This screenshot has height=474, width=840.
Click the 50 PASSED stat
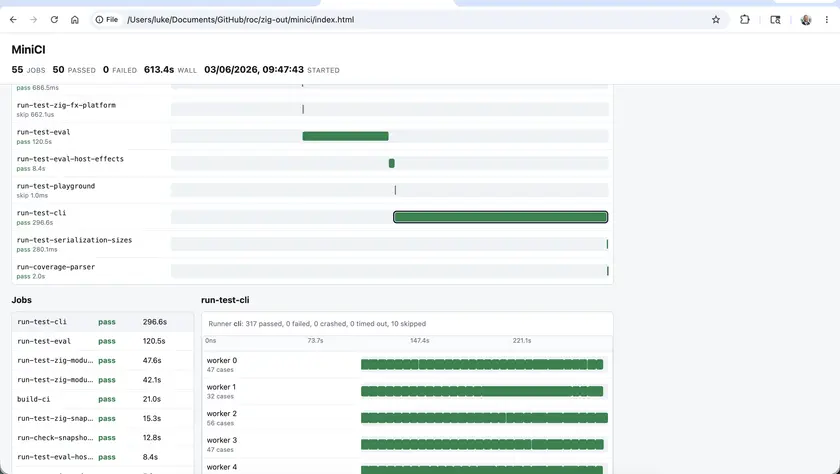point(74,70)
